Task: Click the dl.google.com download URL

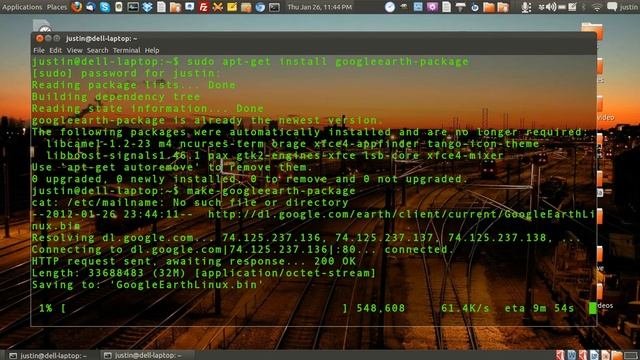Action: pyautogui.click(x=402, y=214)
